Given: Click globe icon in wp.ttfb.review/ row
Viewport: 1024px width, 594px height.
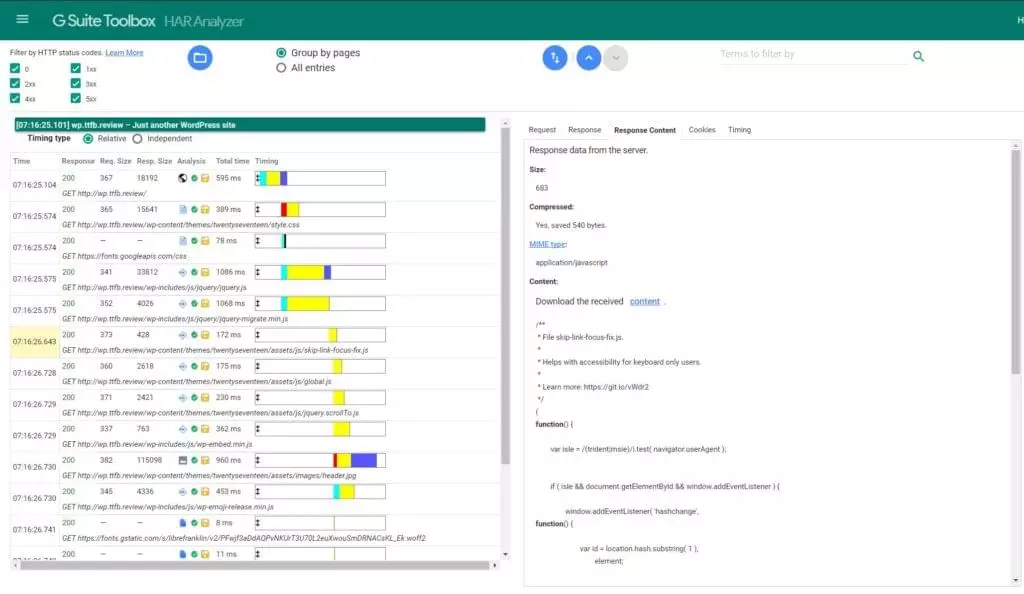Looking at the screenshot, I should [183, 178].
